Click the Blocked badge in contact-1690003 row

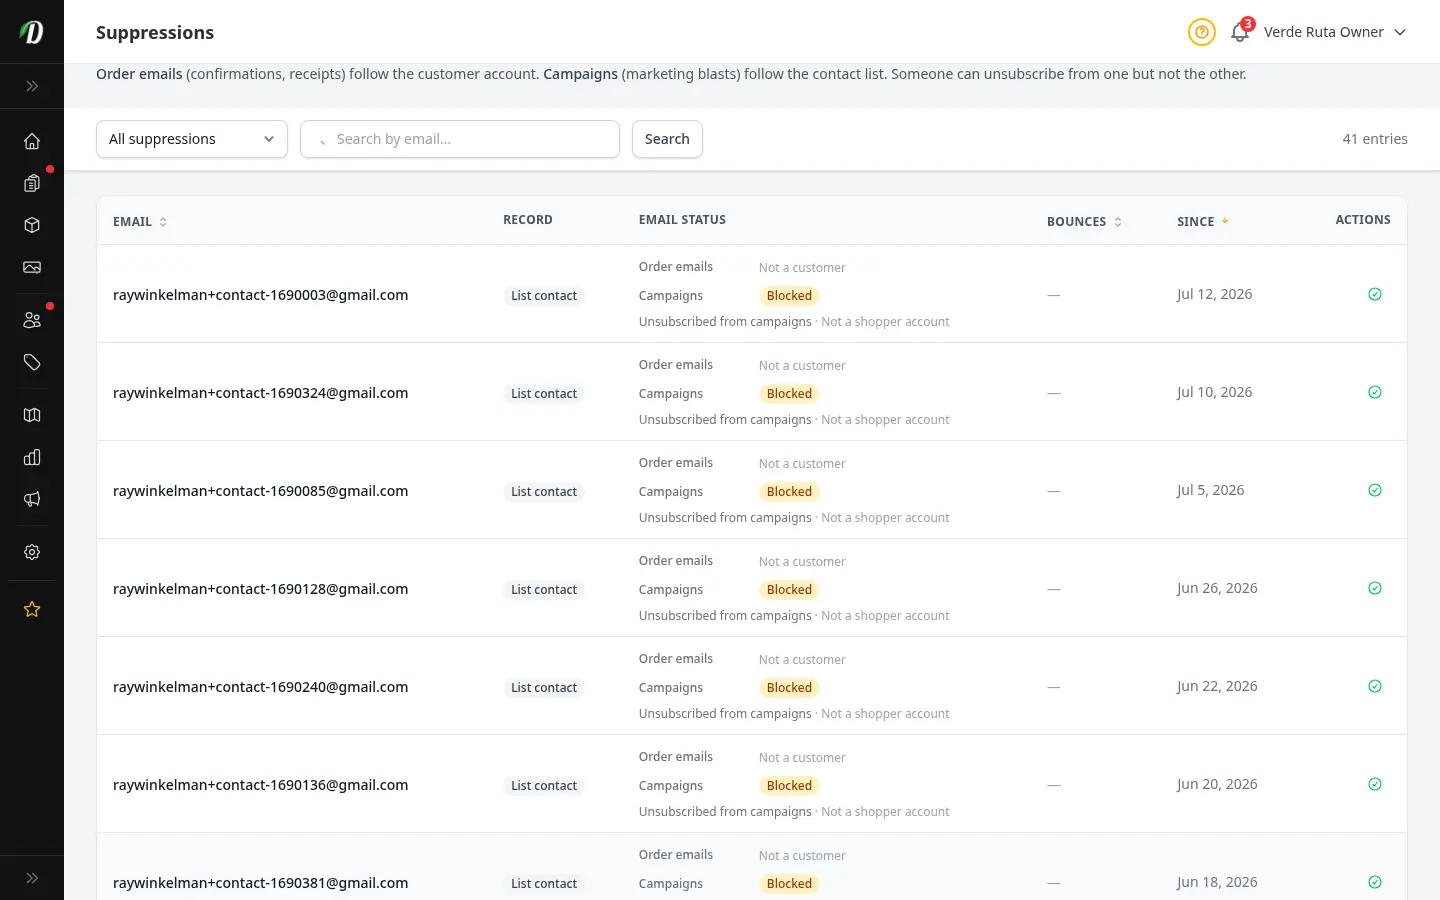(x=789, y=296)
